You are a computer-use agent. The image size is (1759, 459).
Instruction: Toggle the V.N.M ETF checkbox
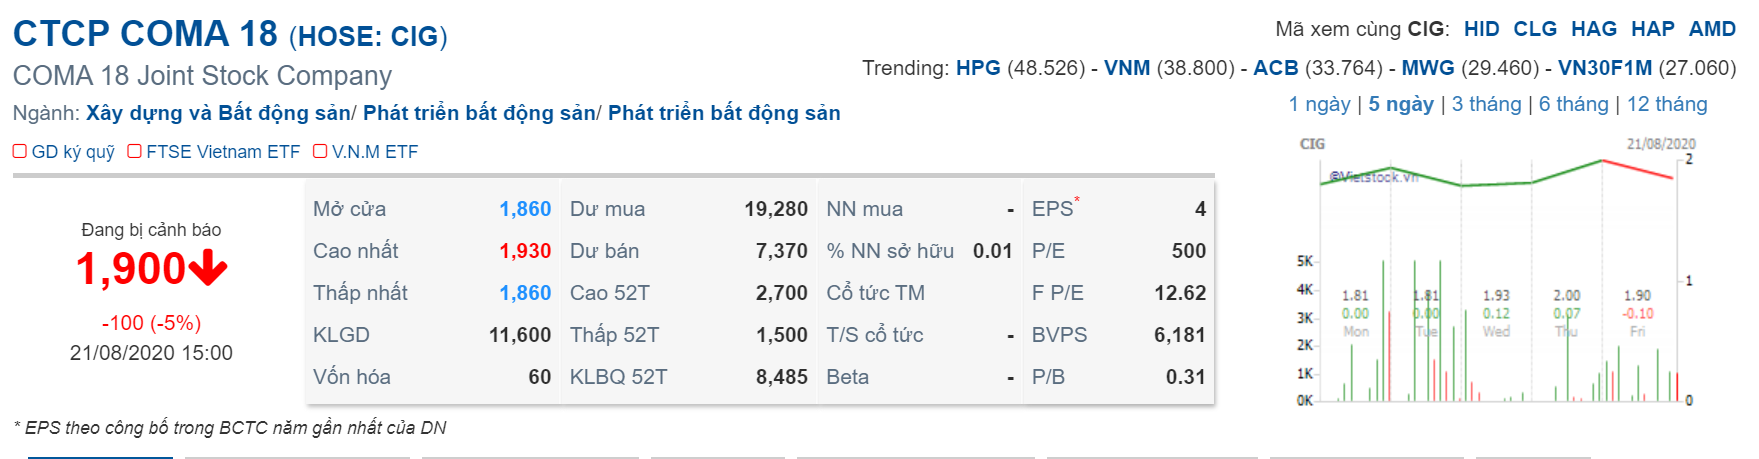321,152
